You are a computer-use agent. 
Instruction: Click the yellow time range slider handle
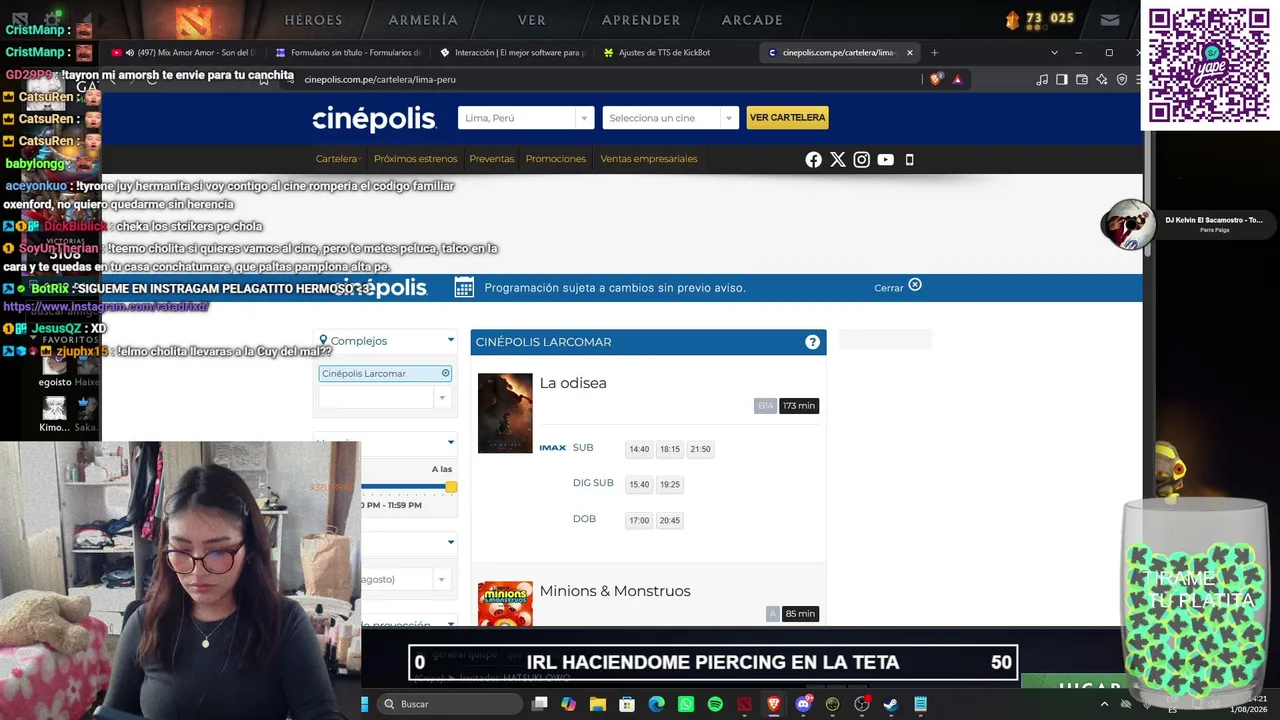tap(451, 487)
